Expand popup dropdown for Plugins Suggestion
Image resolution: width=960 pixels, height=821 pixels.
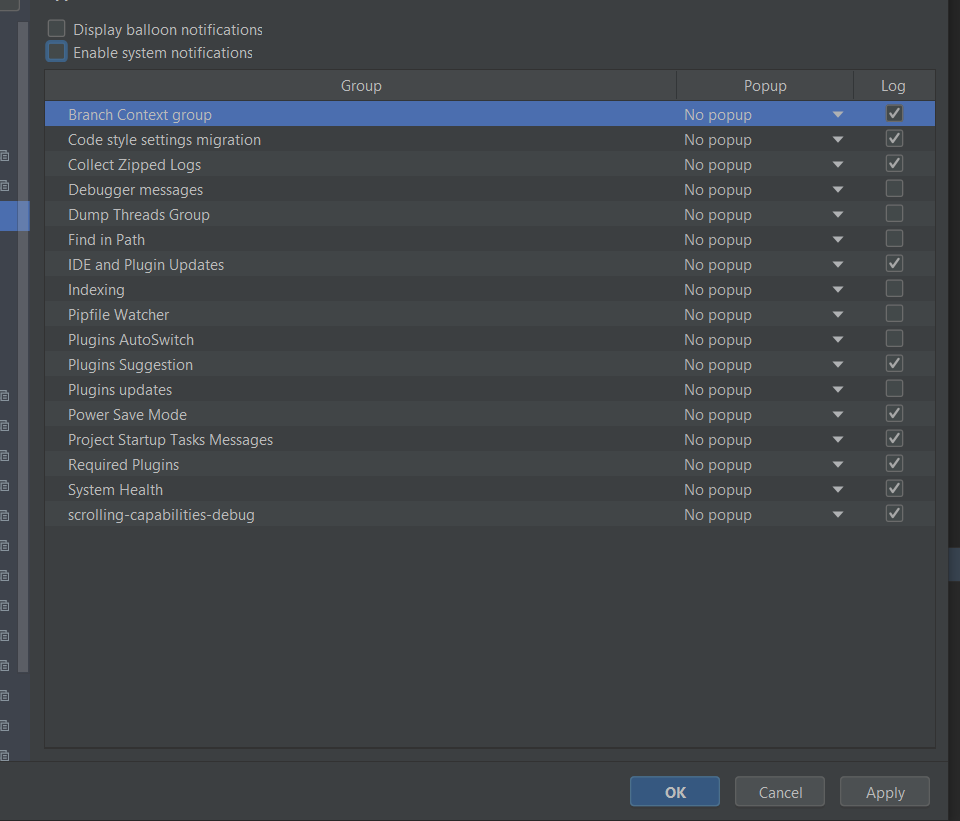pyautogui.click(x=837, y=365)
